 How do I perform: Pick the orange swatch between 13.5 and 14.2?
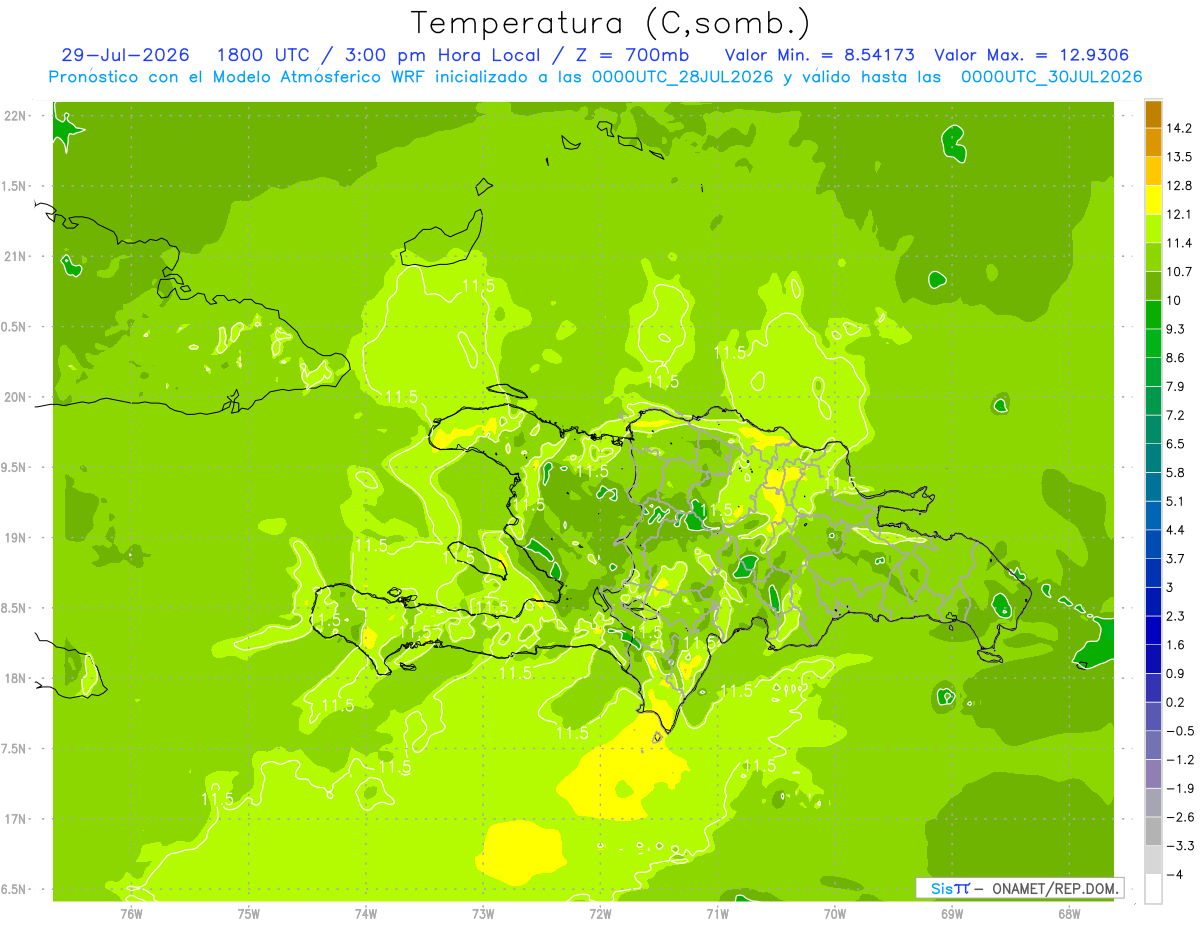1153,142
